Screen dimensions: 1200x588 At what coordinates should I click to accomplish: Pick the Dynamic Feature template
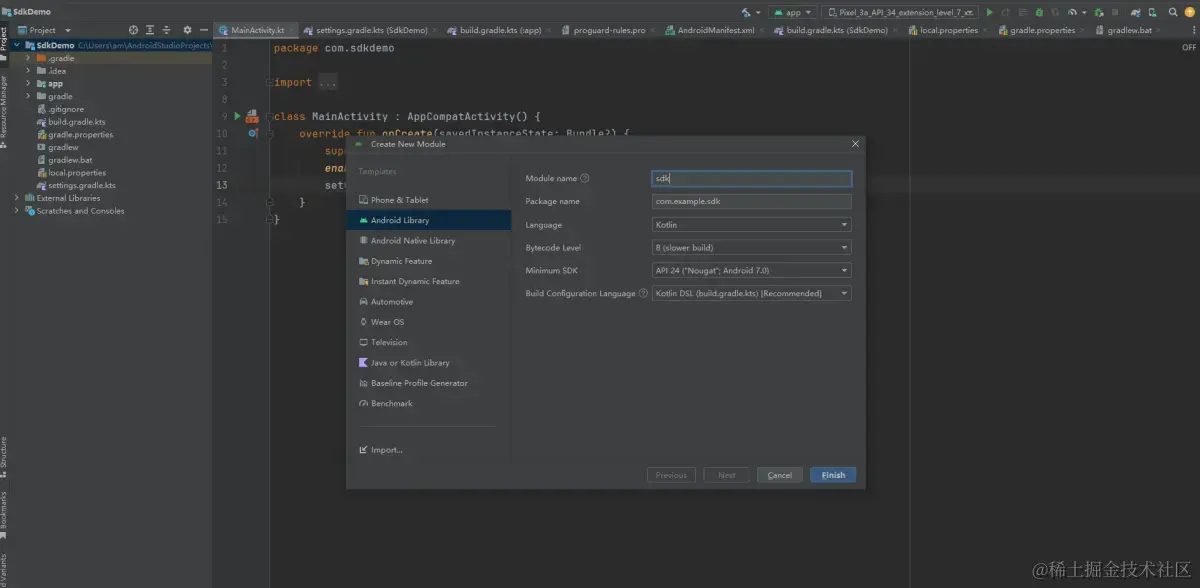click(x=428, y=261)
